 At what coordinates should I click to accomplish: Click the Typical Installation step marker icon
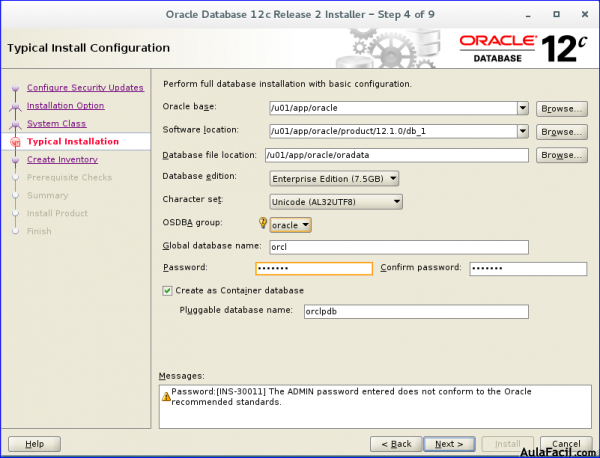[x=15, y=142]
